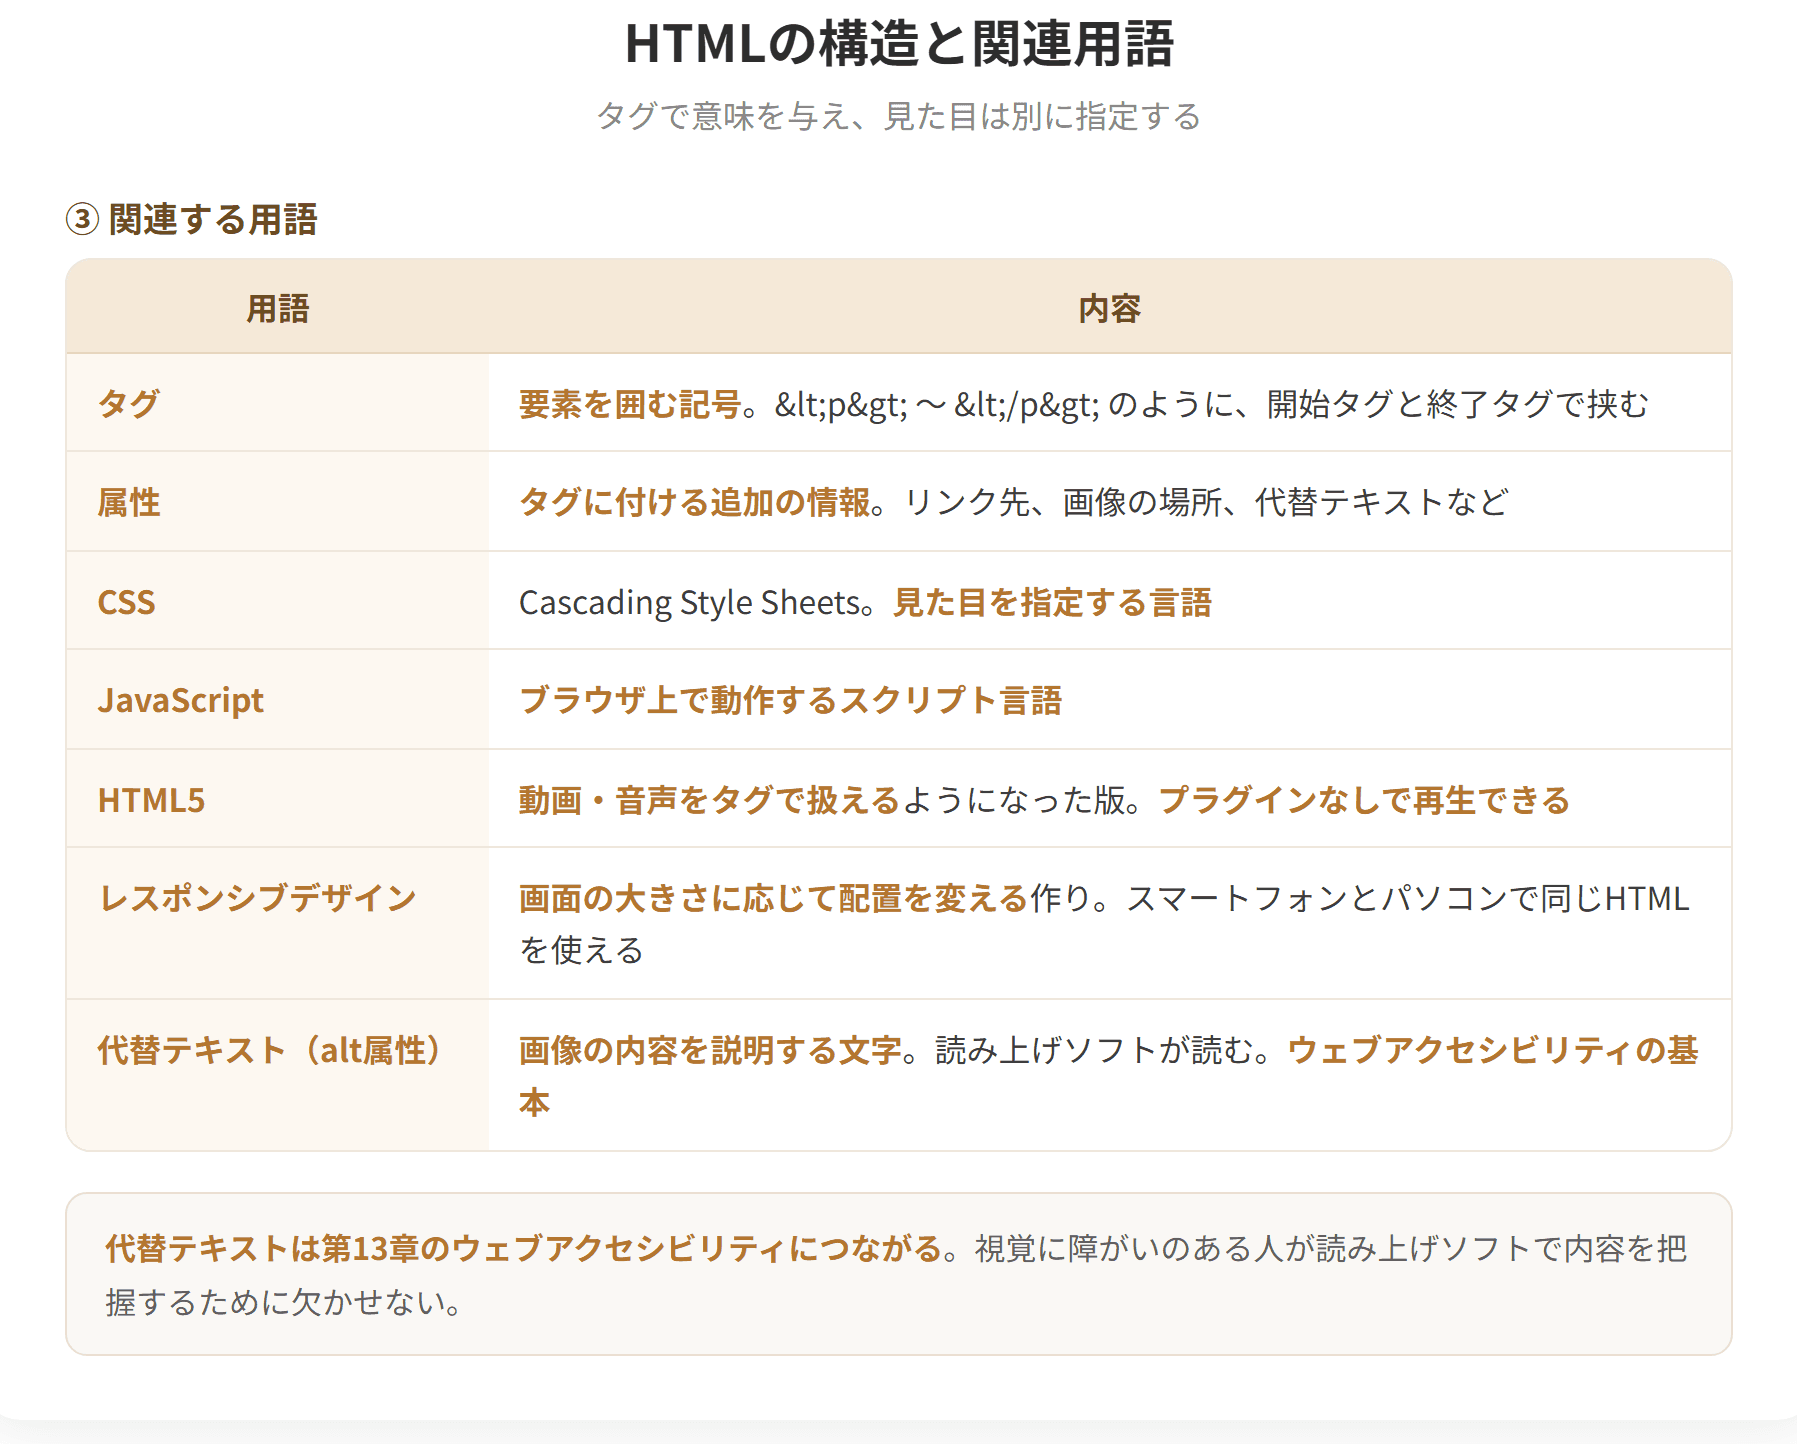Select the 属性 term cell

pyautogui.click(x=278, y=502)
